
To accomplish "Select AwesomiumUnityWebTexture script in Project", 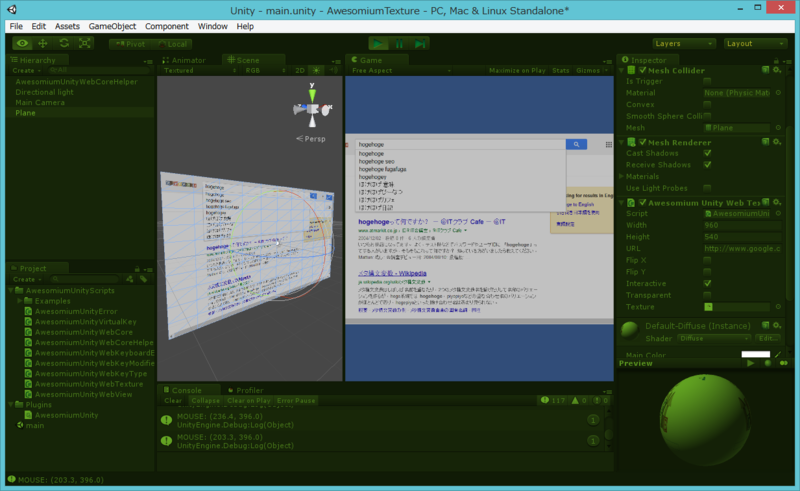I will (89, 384).
